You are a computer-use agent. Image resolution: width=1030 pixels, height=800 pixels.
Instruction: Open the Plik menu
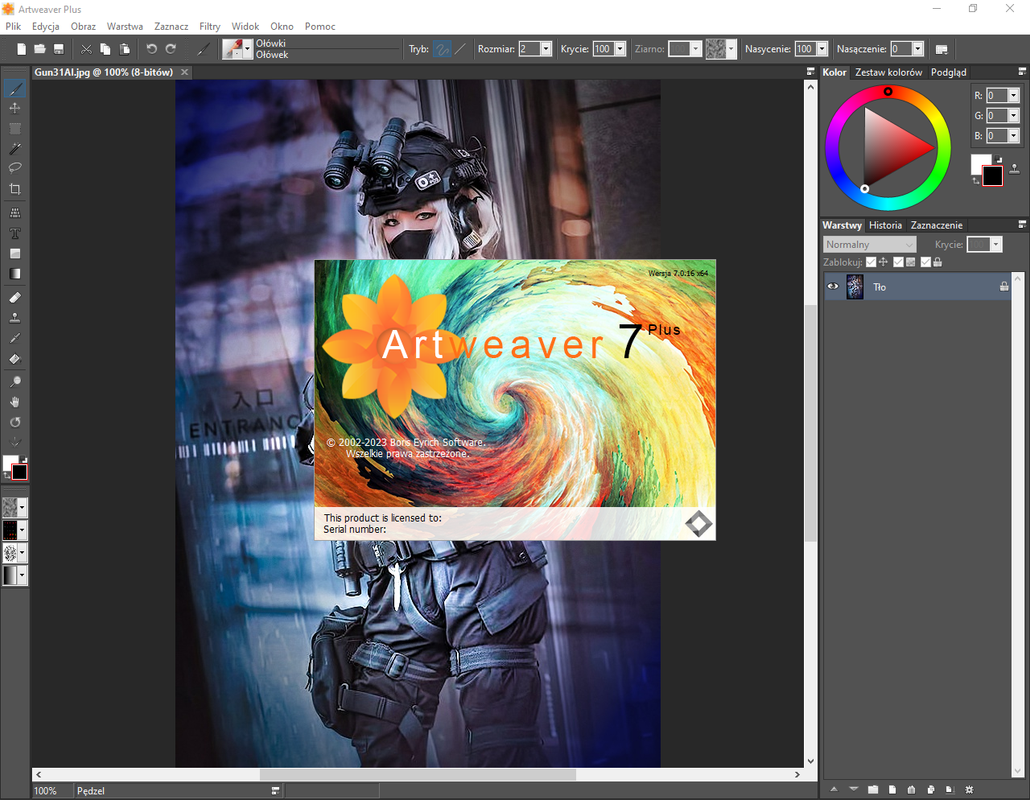click(x=13, y=26)
